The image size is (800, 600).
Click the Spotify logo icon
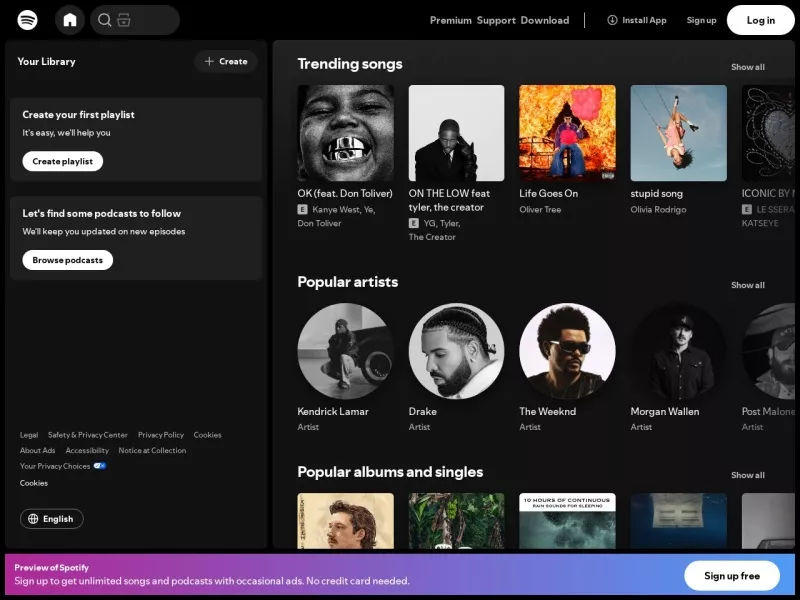(x=27, y=20)
